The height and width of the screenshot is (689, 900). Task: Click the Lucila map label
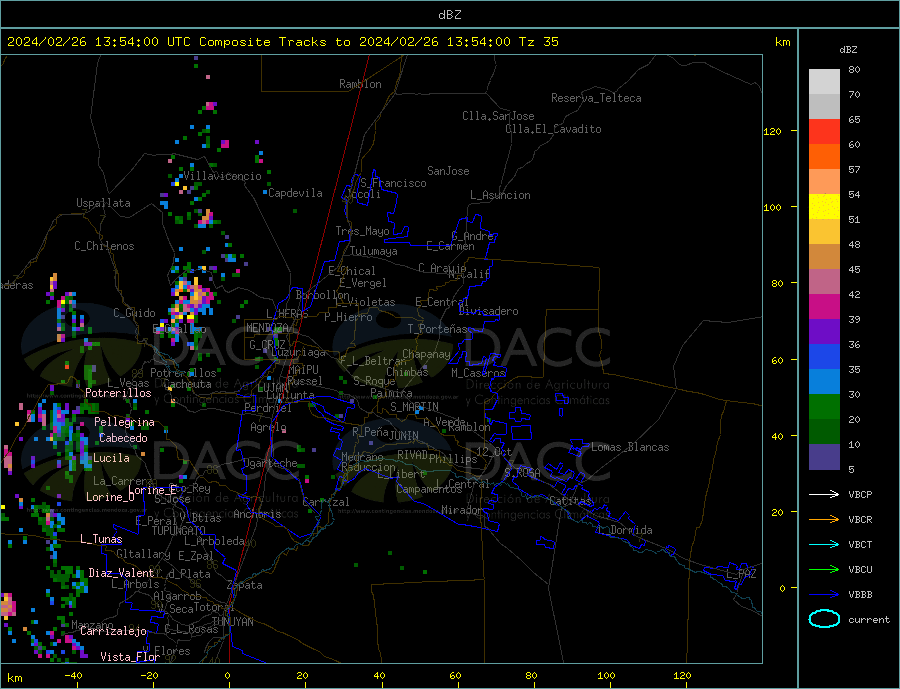tap(111, 459)
